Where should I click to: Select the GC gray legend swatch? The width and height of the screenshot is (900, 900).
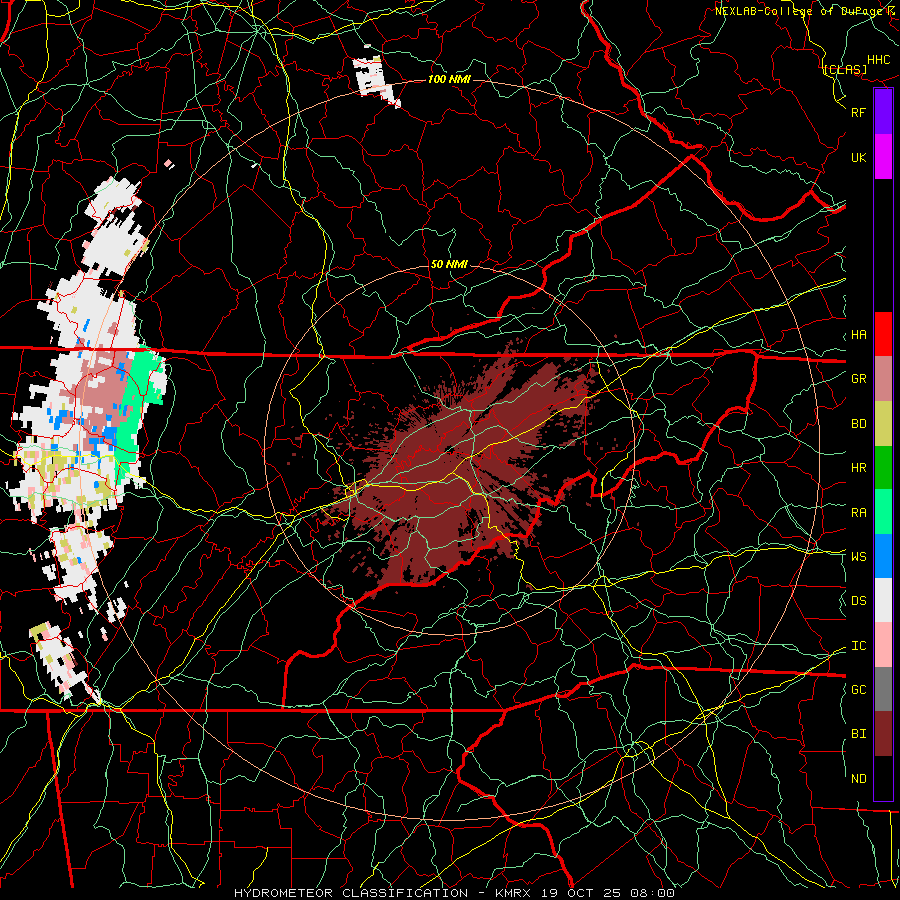883,689
